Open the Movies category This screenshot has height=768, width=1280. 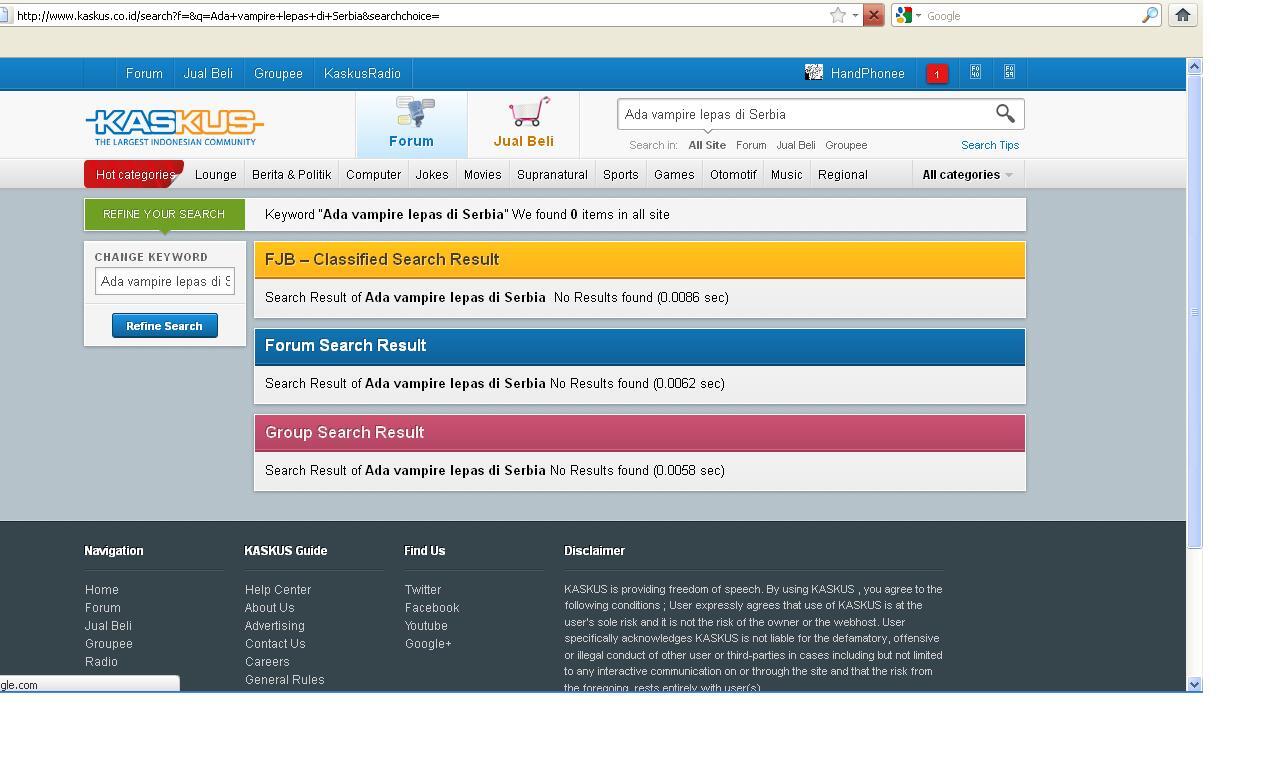(x=482, y=174)
